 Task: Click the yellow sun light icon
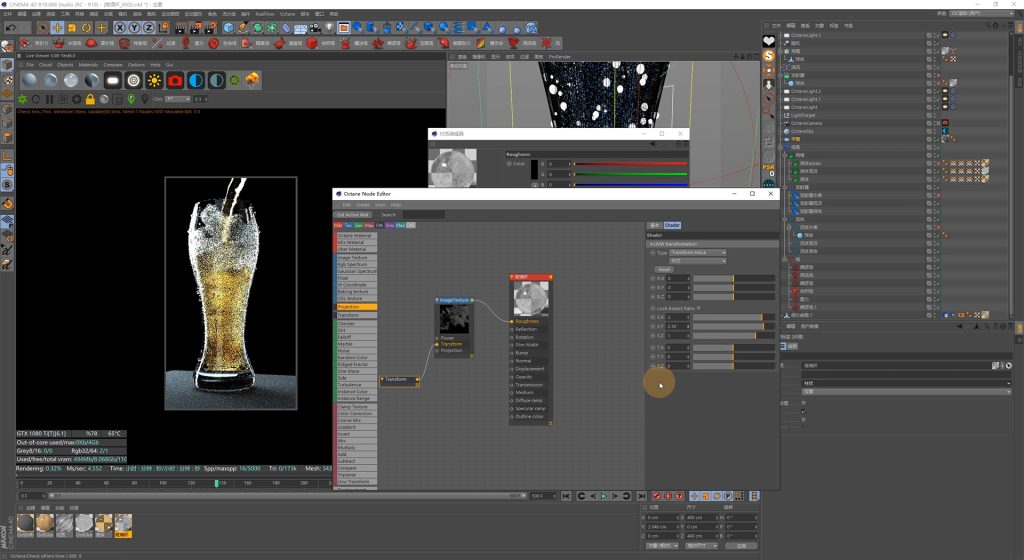coord(154,80)
